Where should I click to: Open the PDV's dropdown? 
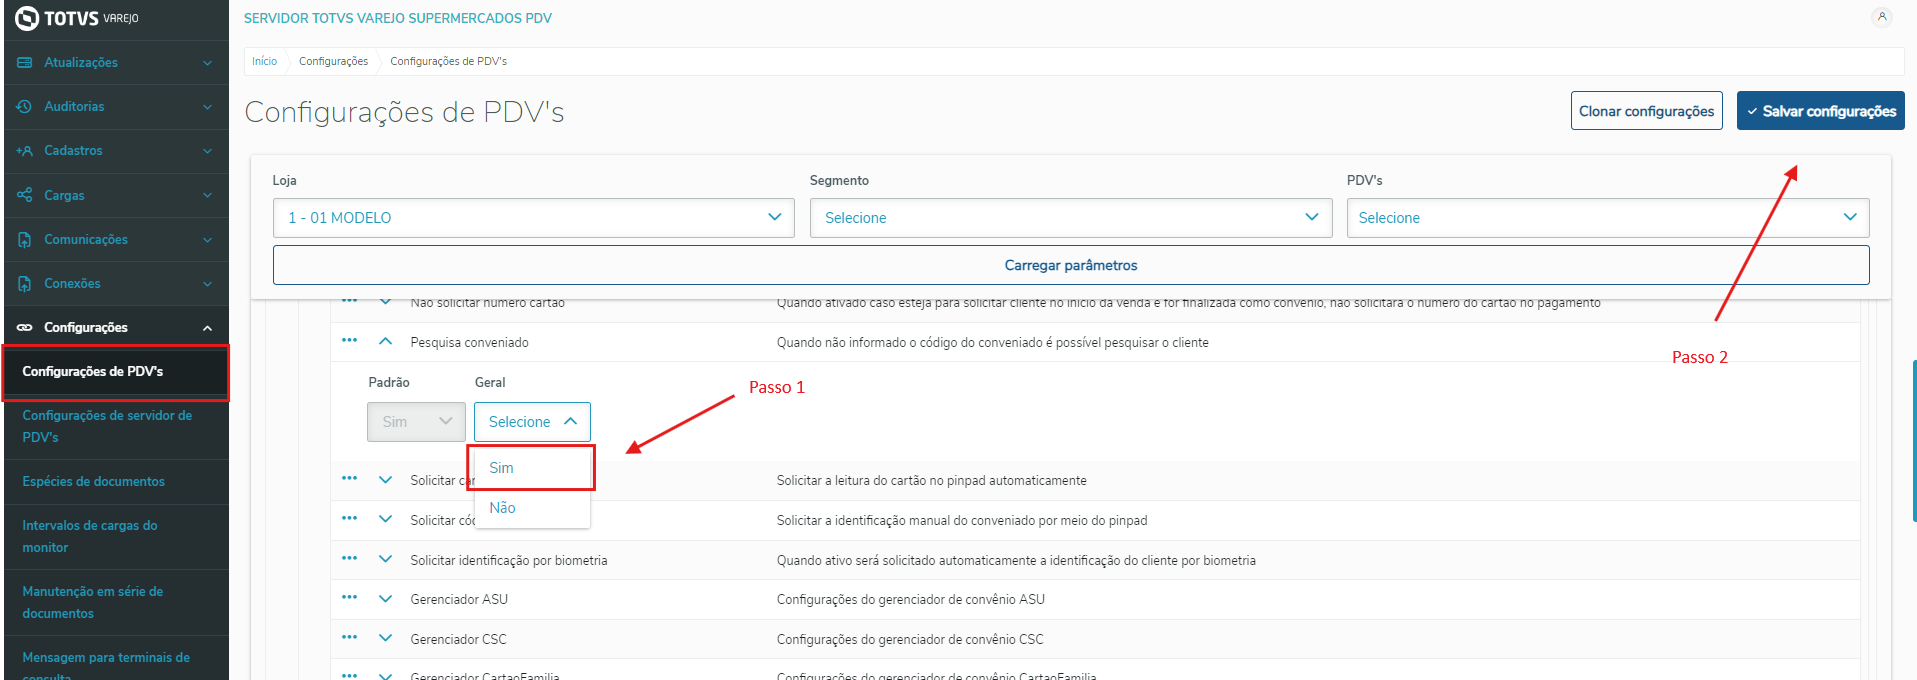1607,218
